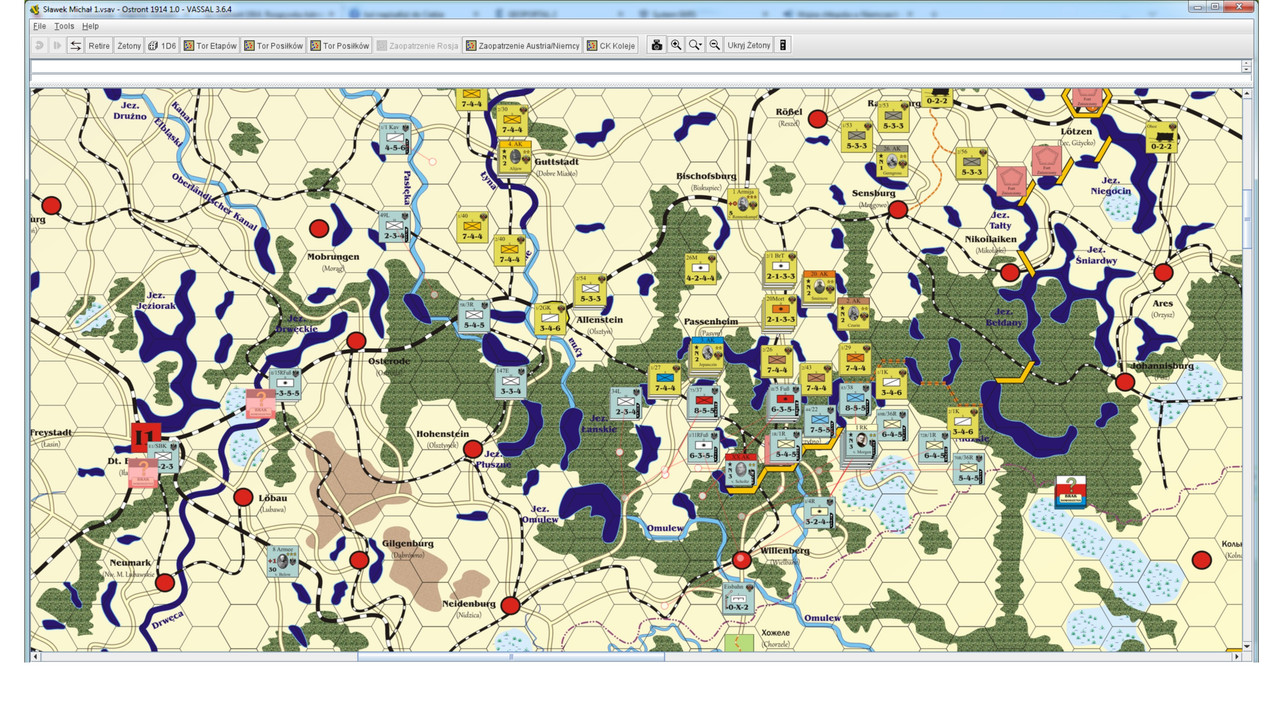The height and width of the screenshot is (716, 1280).
Task: Click the step-forward arrow icon in toolbar
Action: tap(57, 46)
